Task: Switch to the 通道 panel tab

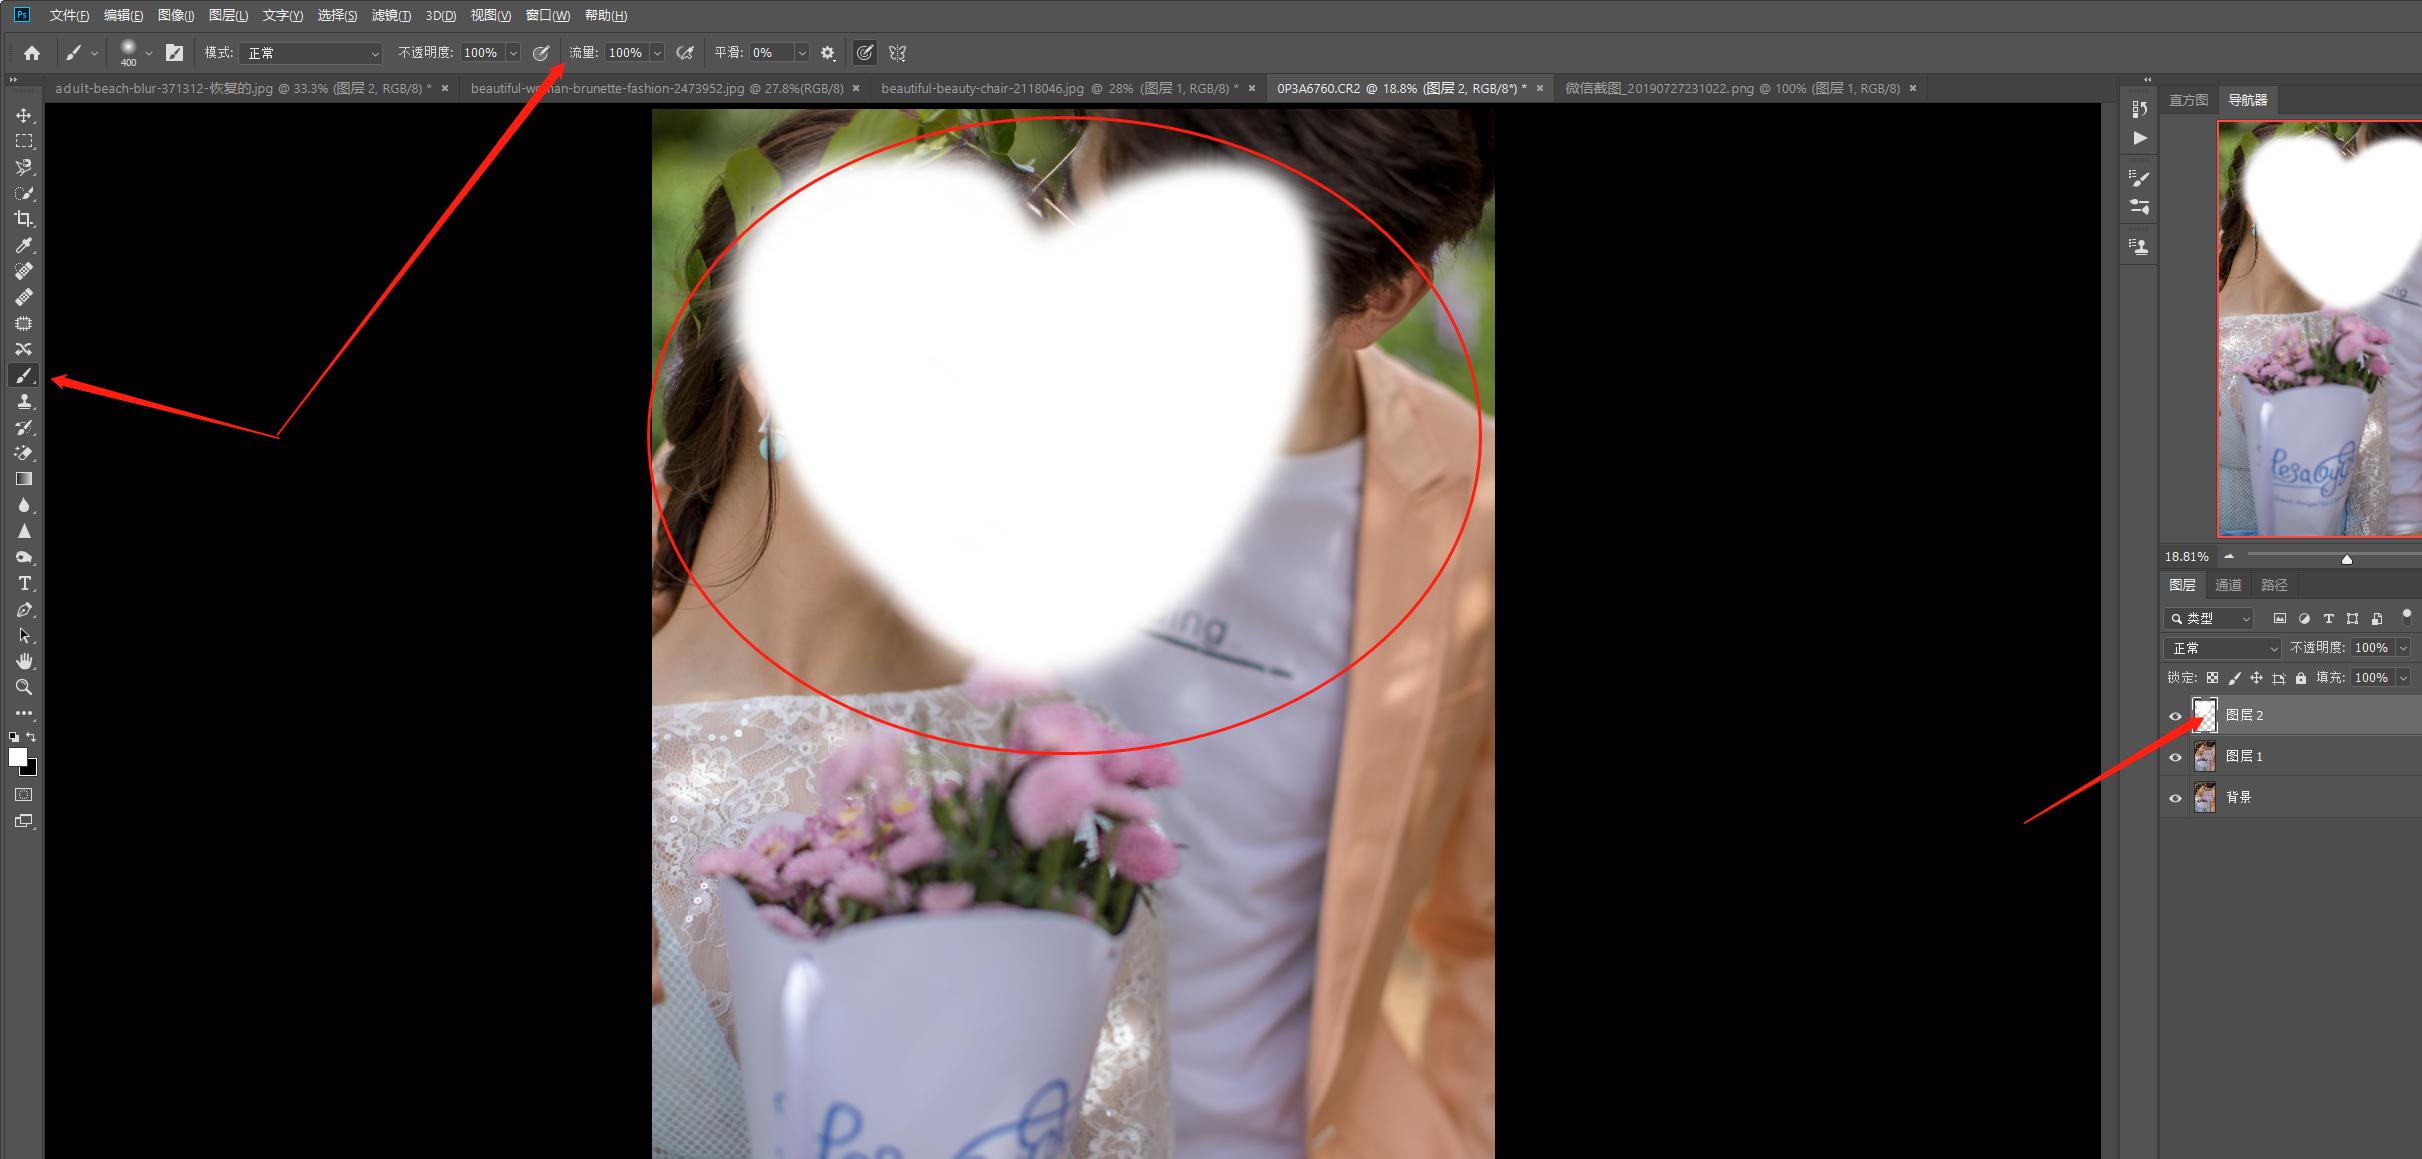Action: 2228,585
